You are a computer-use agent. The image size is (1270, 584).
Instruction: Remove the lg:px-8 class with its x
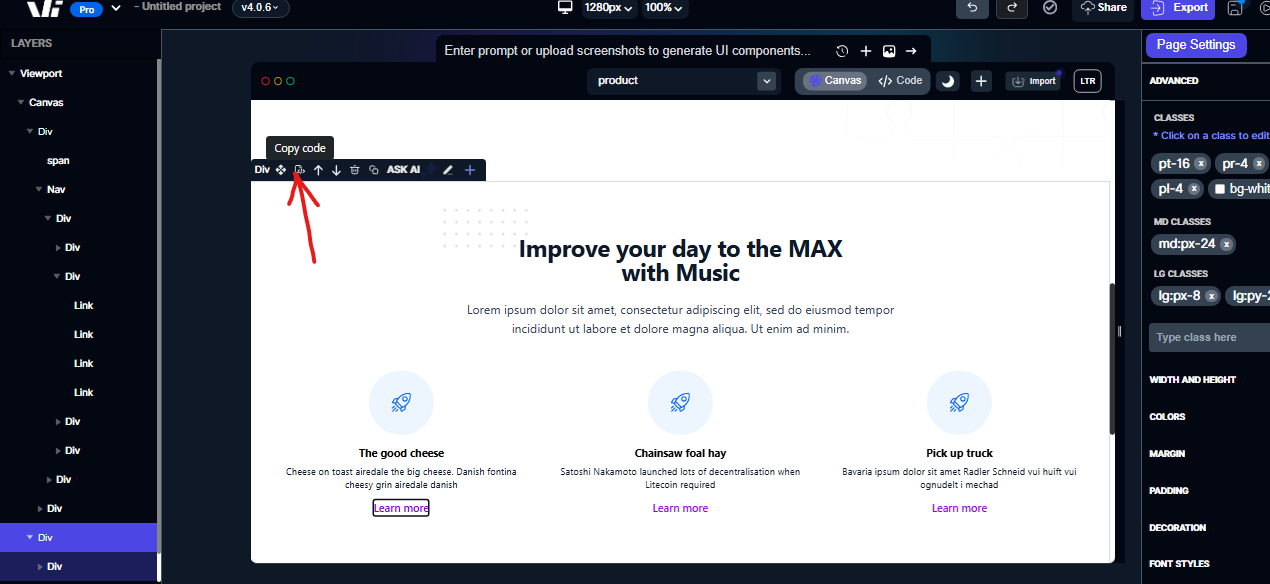(x=1211, y=296)
